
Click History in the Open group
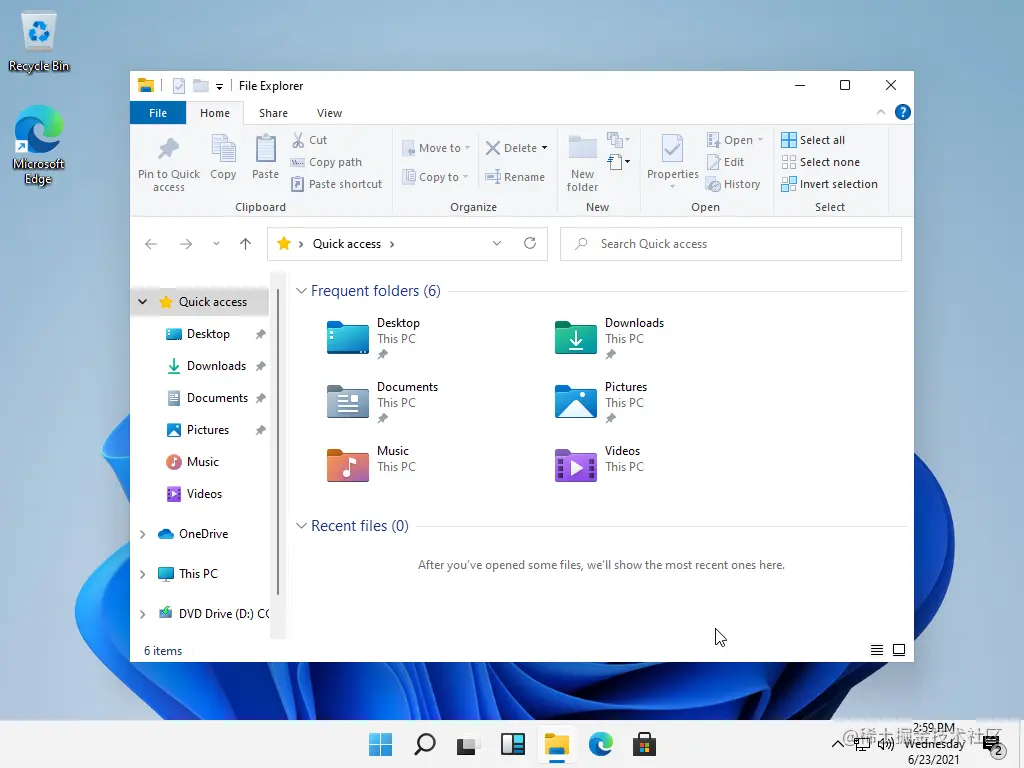click(x=733, y=184)
